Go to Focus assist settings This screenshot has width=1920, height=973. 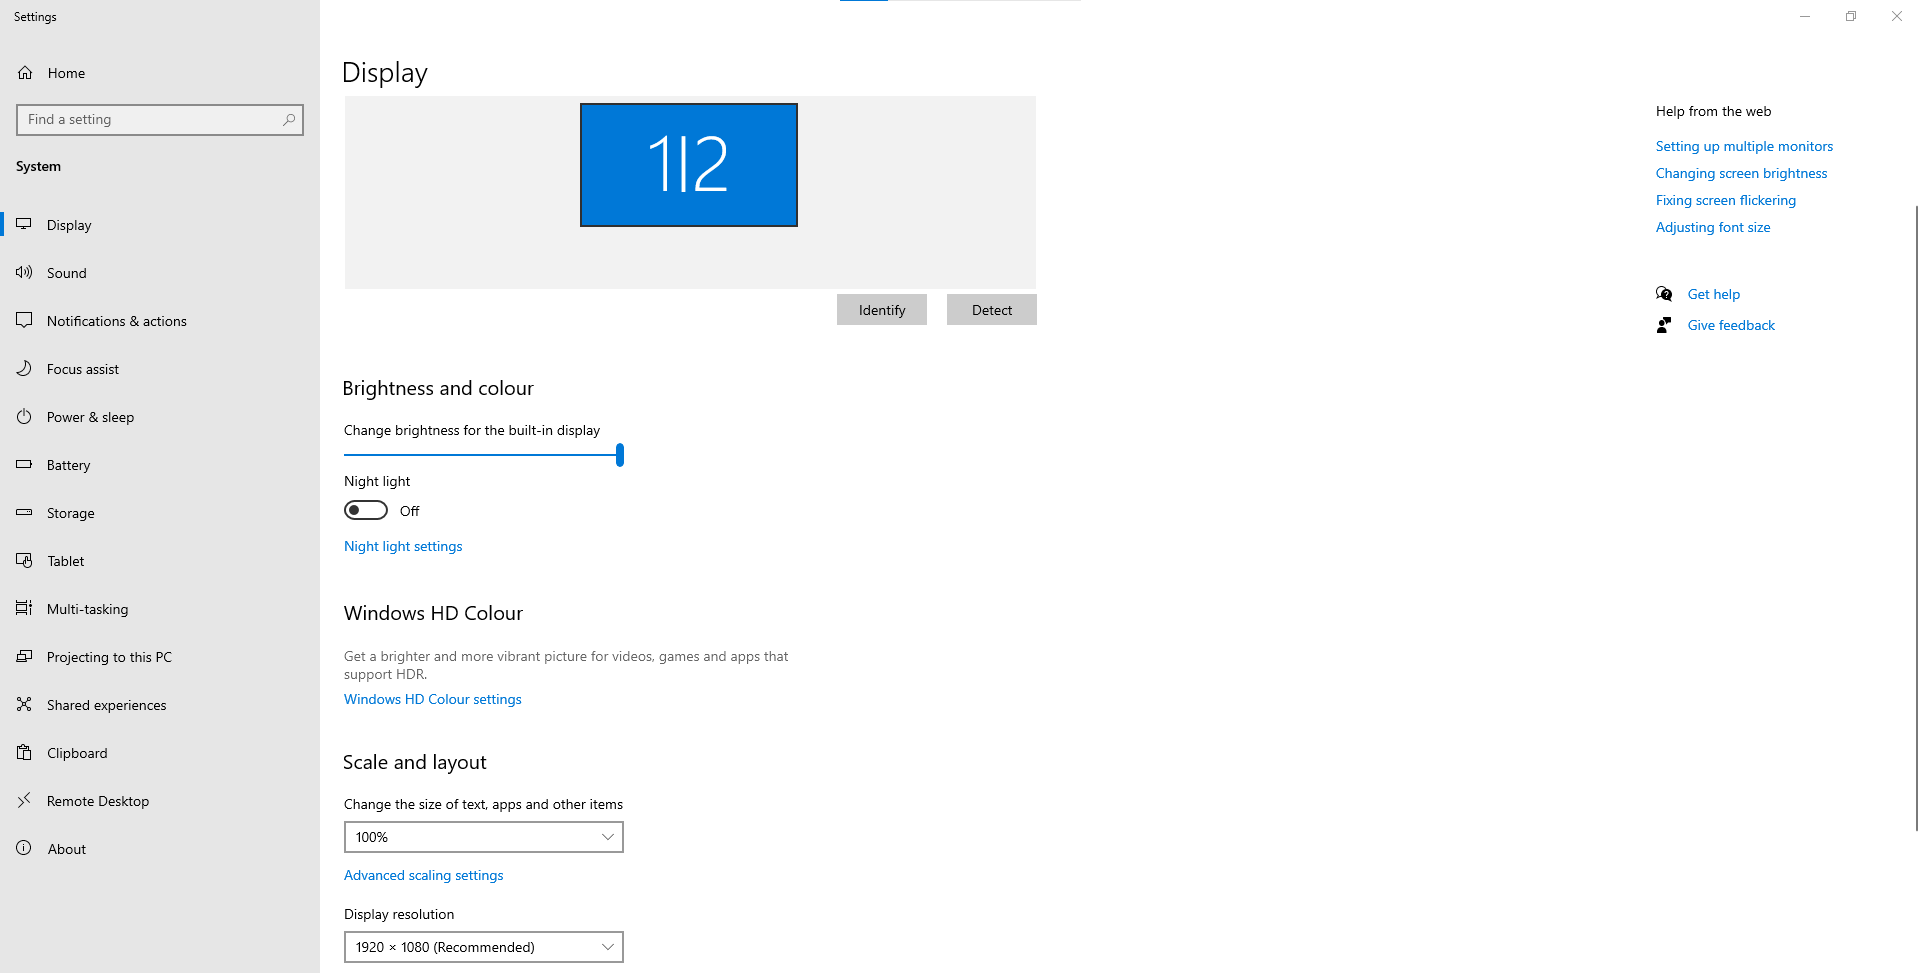[x=160, y=369]
